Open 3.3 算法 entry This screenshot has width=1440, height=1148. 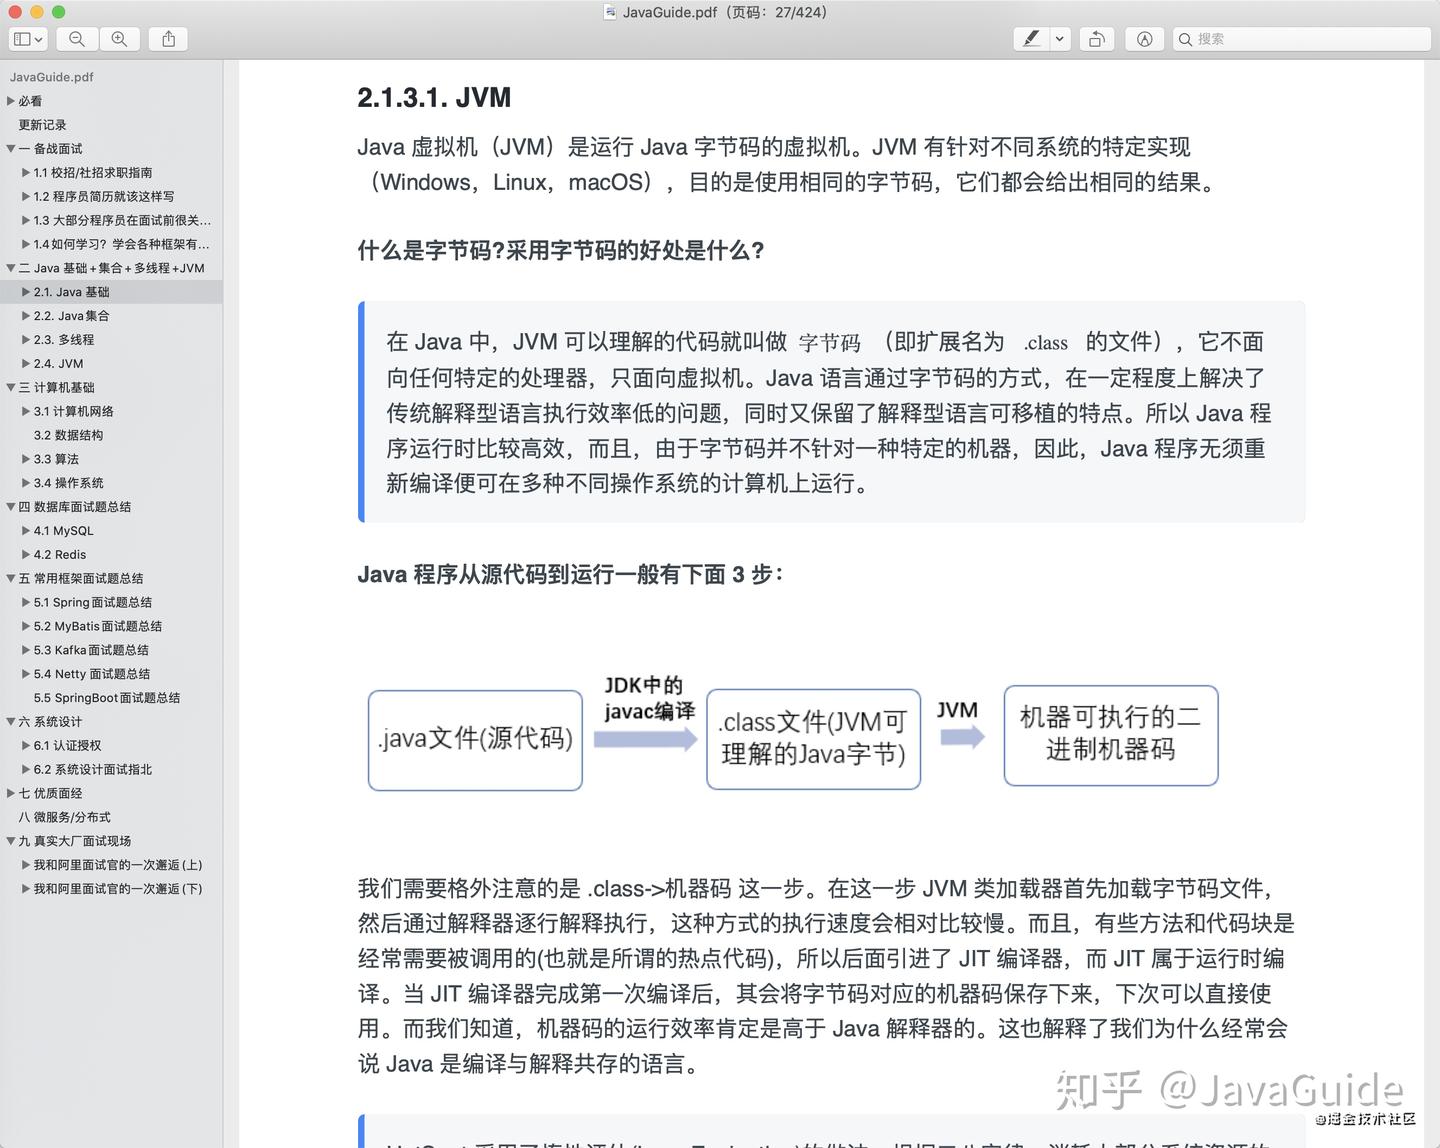tap(56, 459)
